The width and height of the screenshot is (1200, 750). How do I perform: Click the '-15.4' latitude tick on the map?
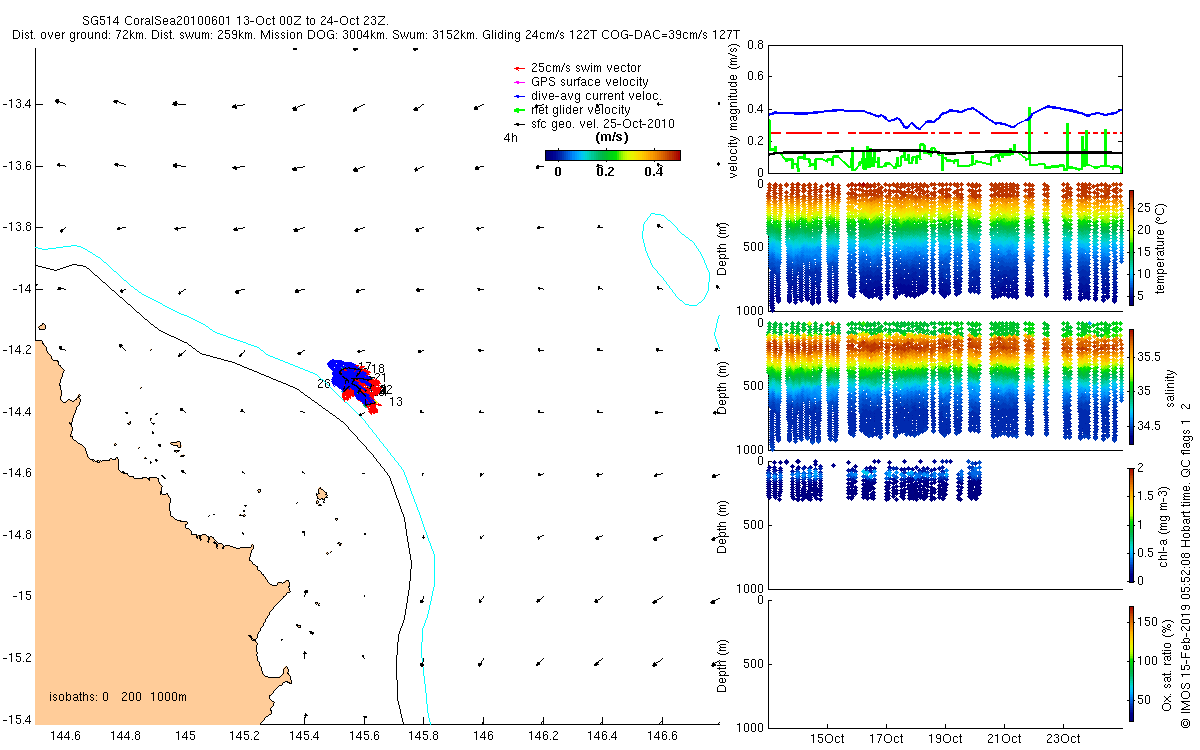(17, 719)
